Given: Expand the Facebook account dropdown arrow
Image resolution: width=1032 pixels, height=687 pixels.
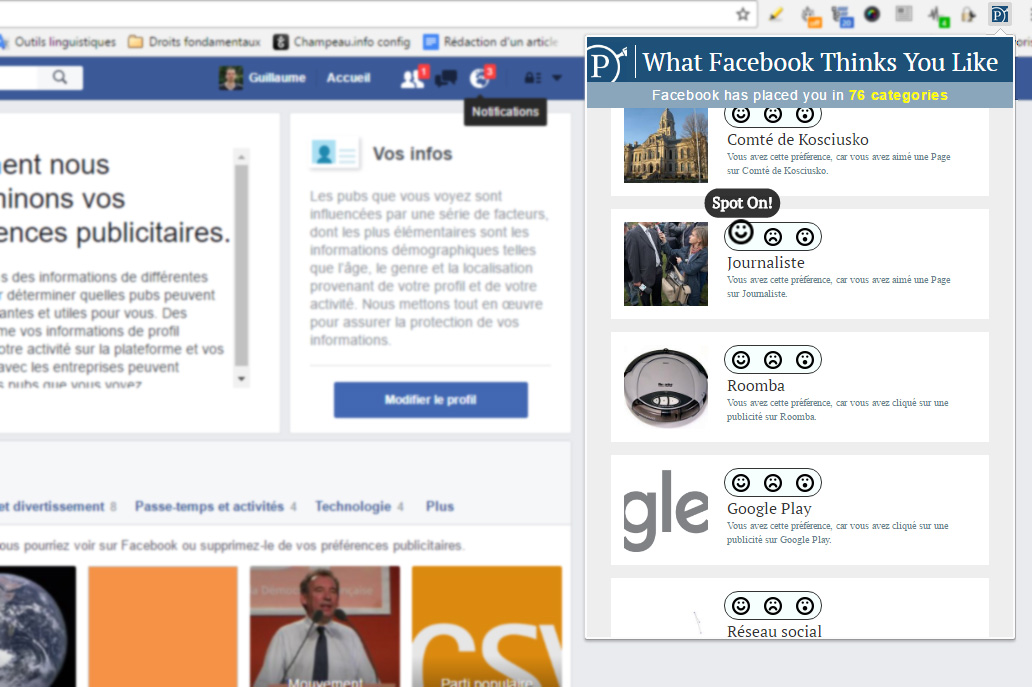Looking at the screenshot, I should (557, 78).
